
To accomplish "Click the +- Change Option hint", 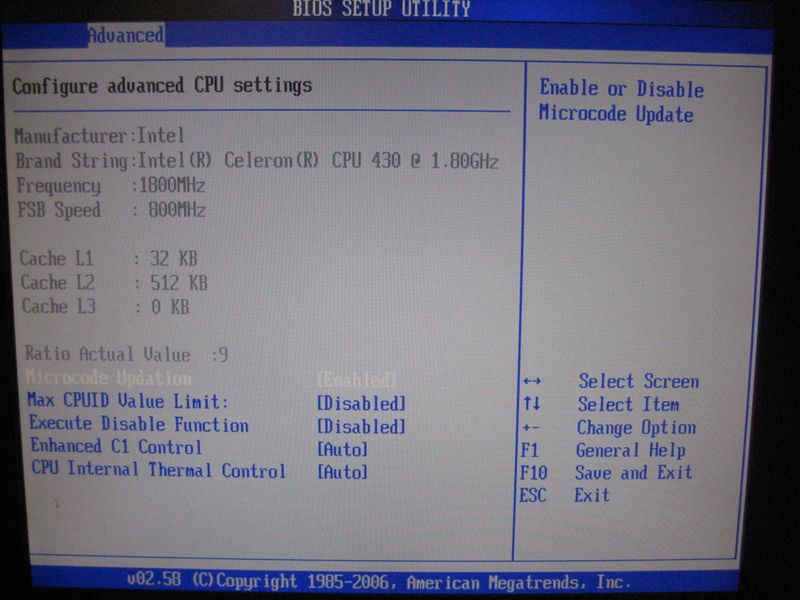I will coord(610,428).
